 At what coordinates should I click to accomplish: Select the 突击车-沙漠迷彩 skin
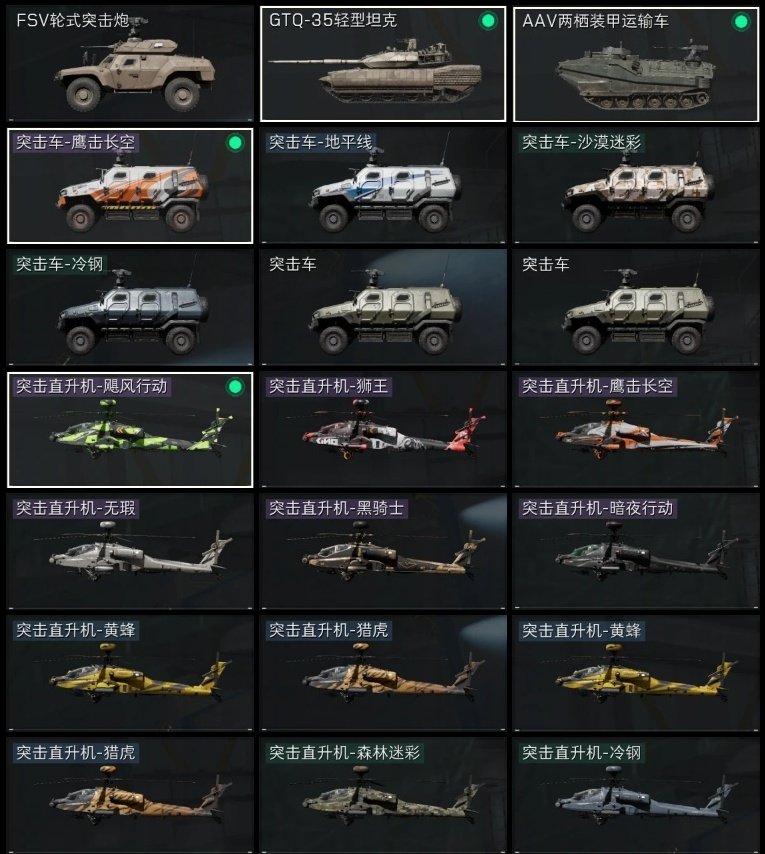[x=636, y=186]
